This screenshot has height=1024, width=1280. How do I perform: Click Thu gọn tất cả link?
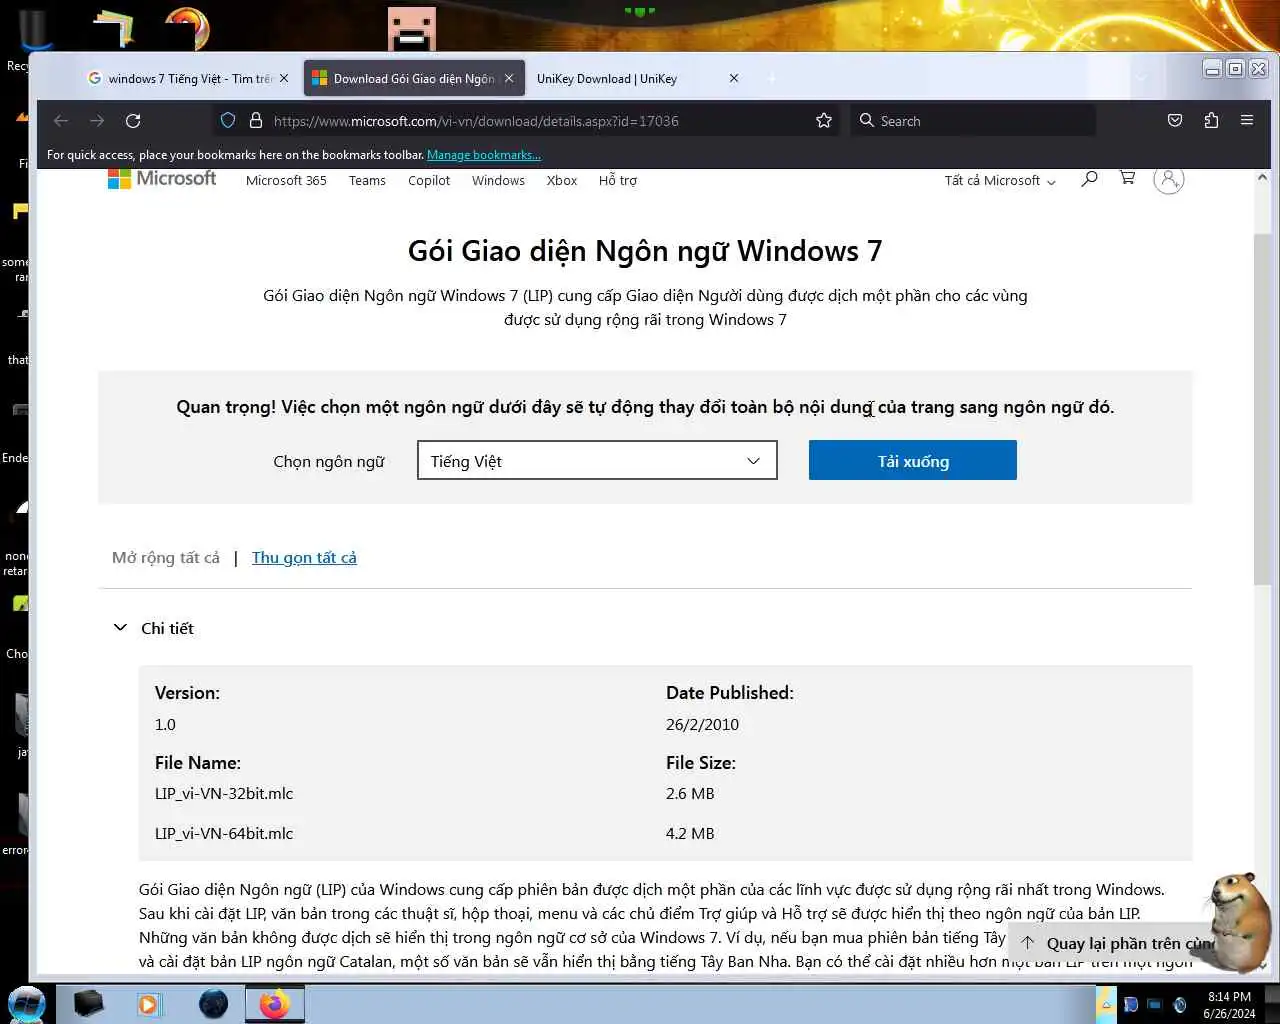[304, 558]
